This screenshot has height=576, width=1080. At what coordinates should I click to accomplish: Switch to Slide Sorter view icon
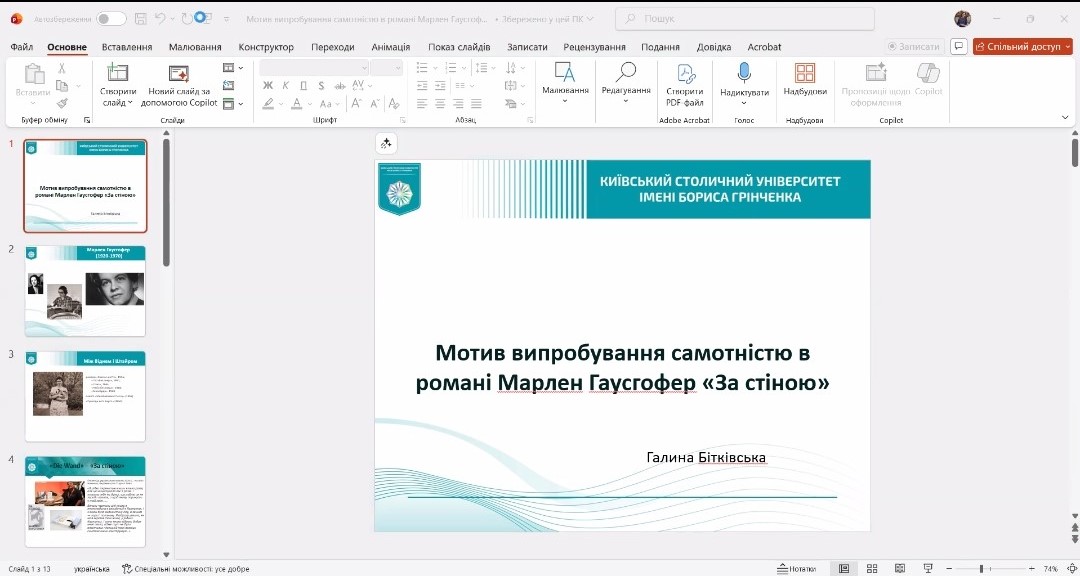point(872,568)
